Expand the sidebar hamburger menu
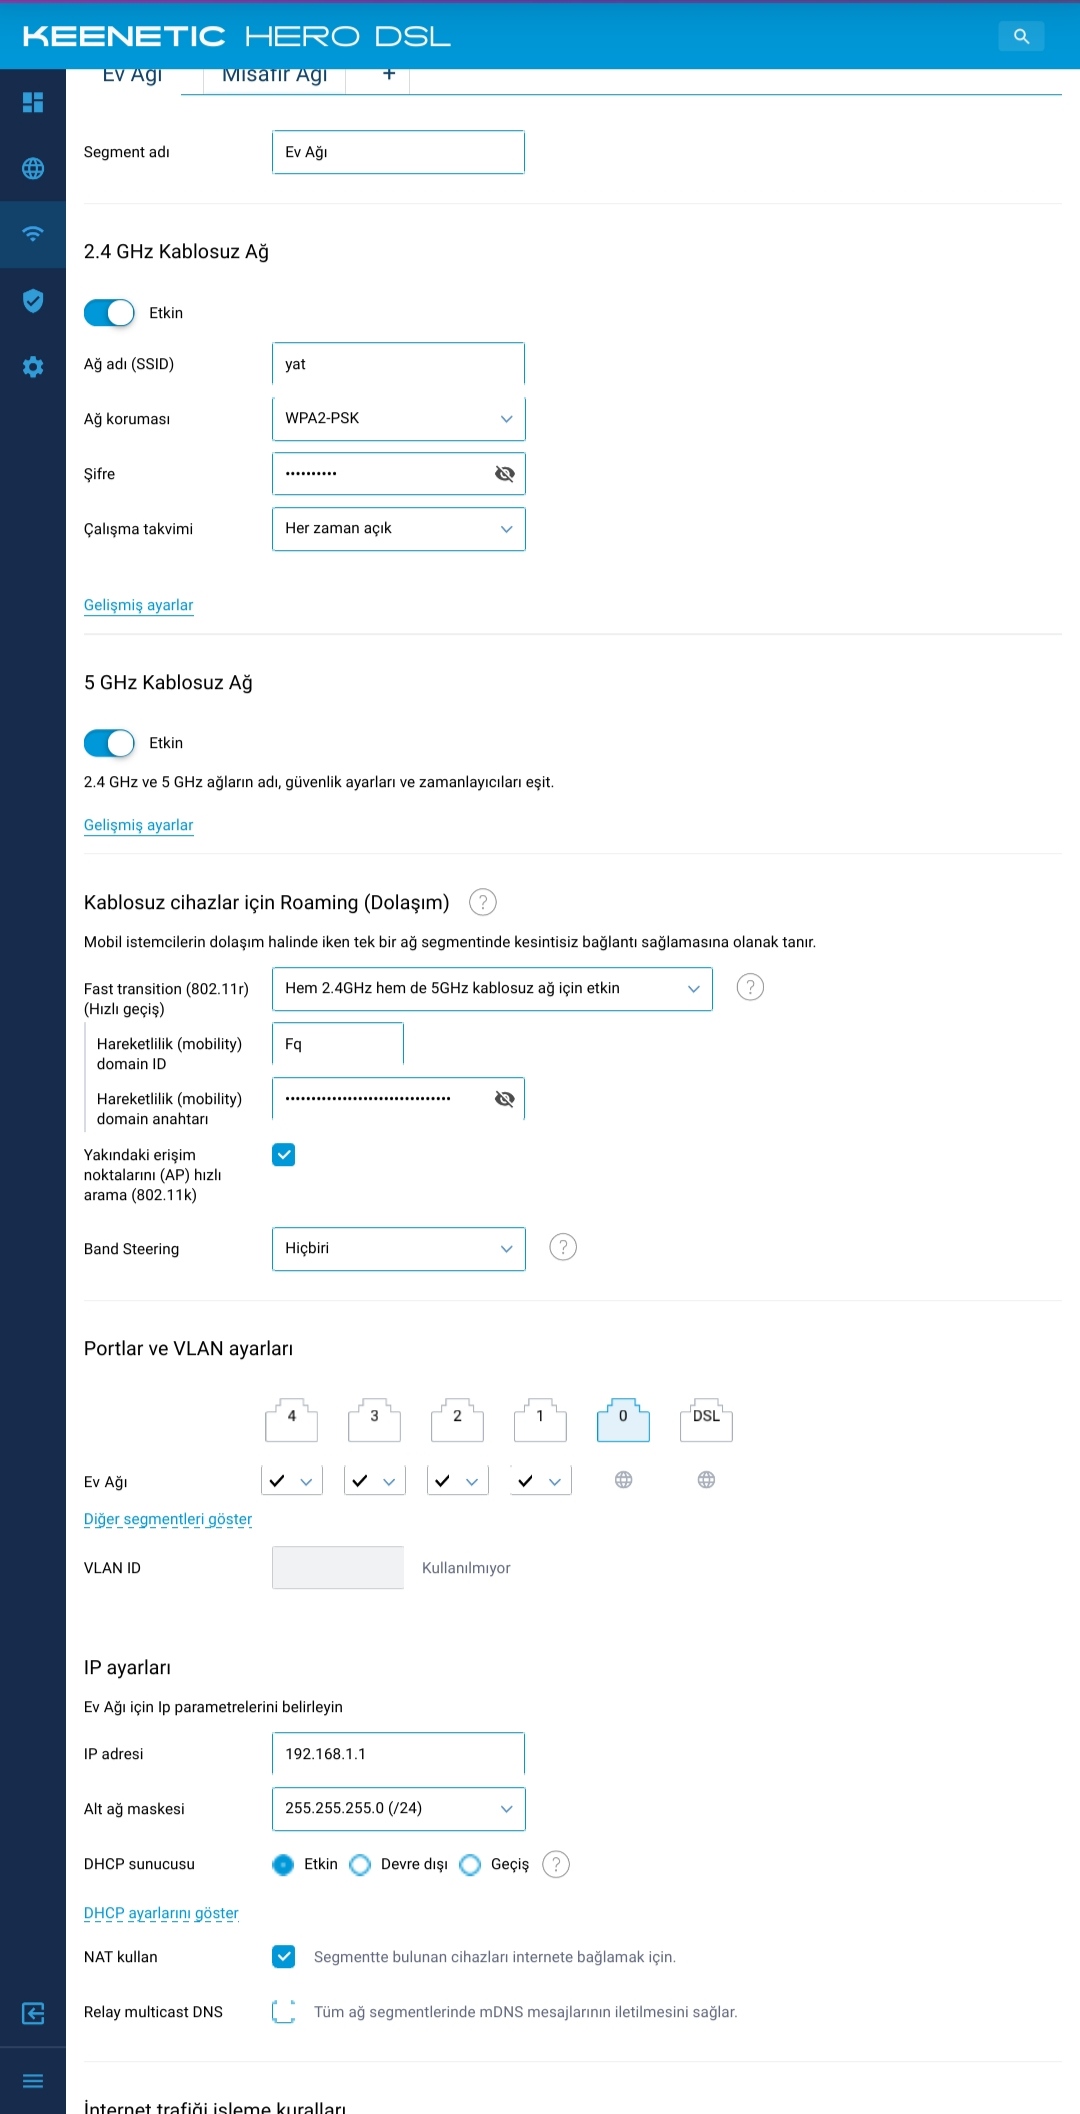This screenshot has width=1080, height=2114. pyautogui.click(x=33, y=2081)
